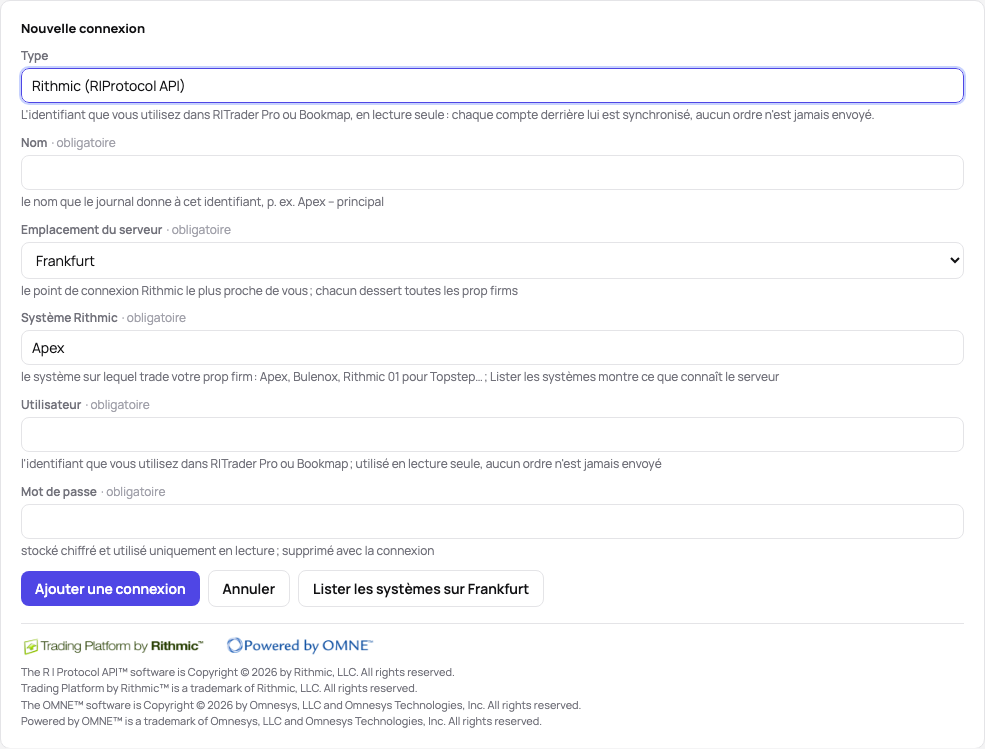Click the Utilisateur hint mentioning RITrader Pro
Screen dimensions: 985x749
click(x=341, y=464)
